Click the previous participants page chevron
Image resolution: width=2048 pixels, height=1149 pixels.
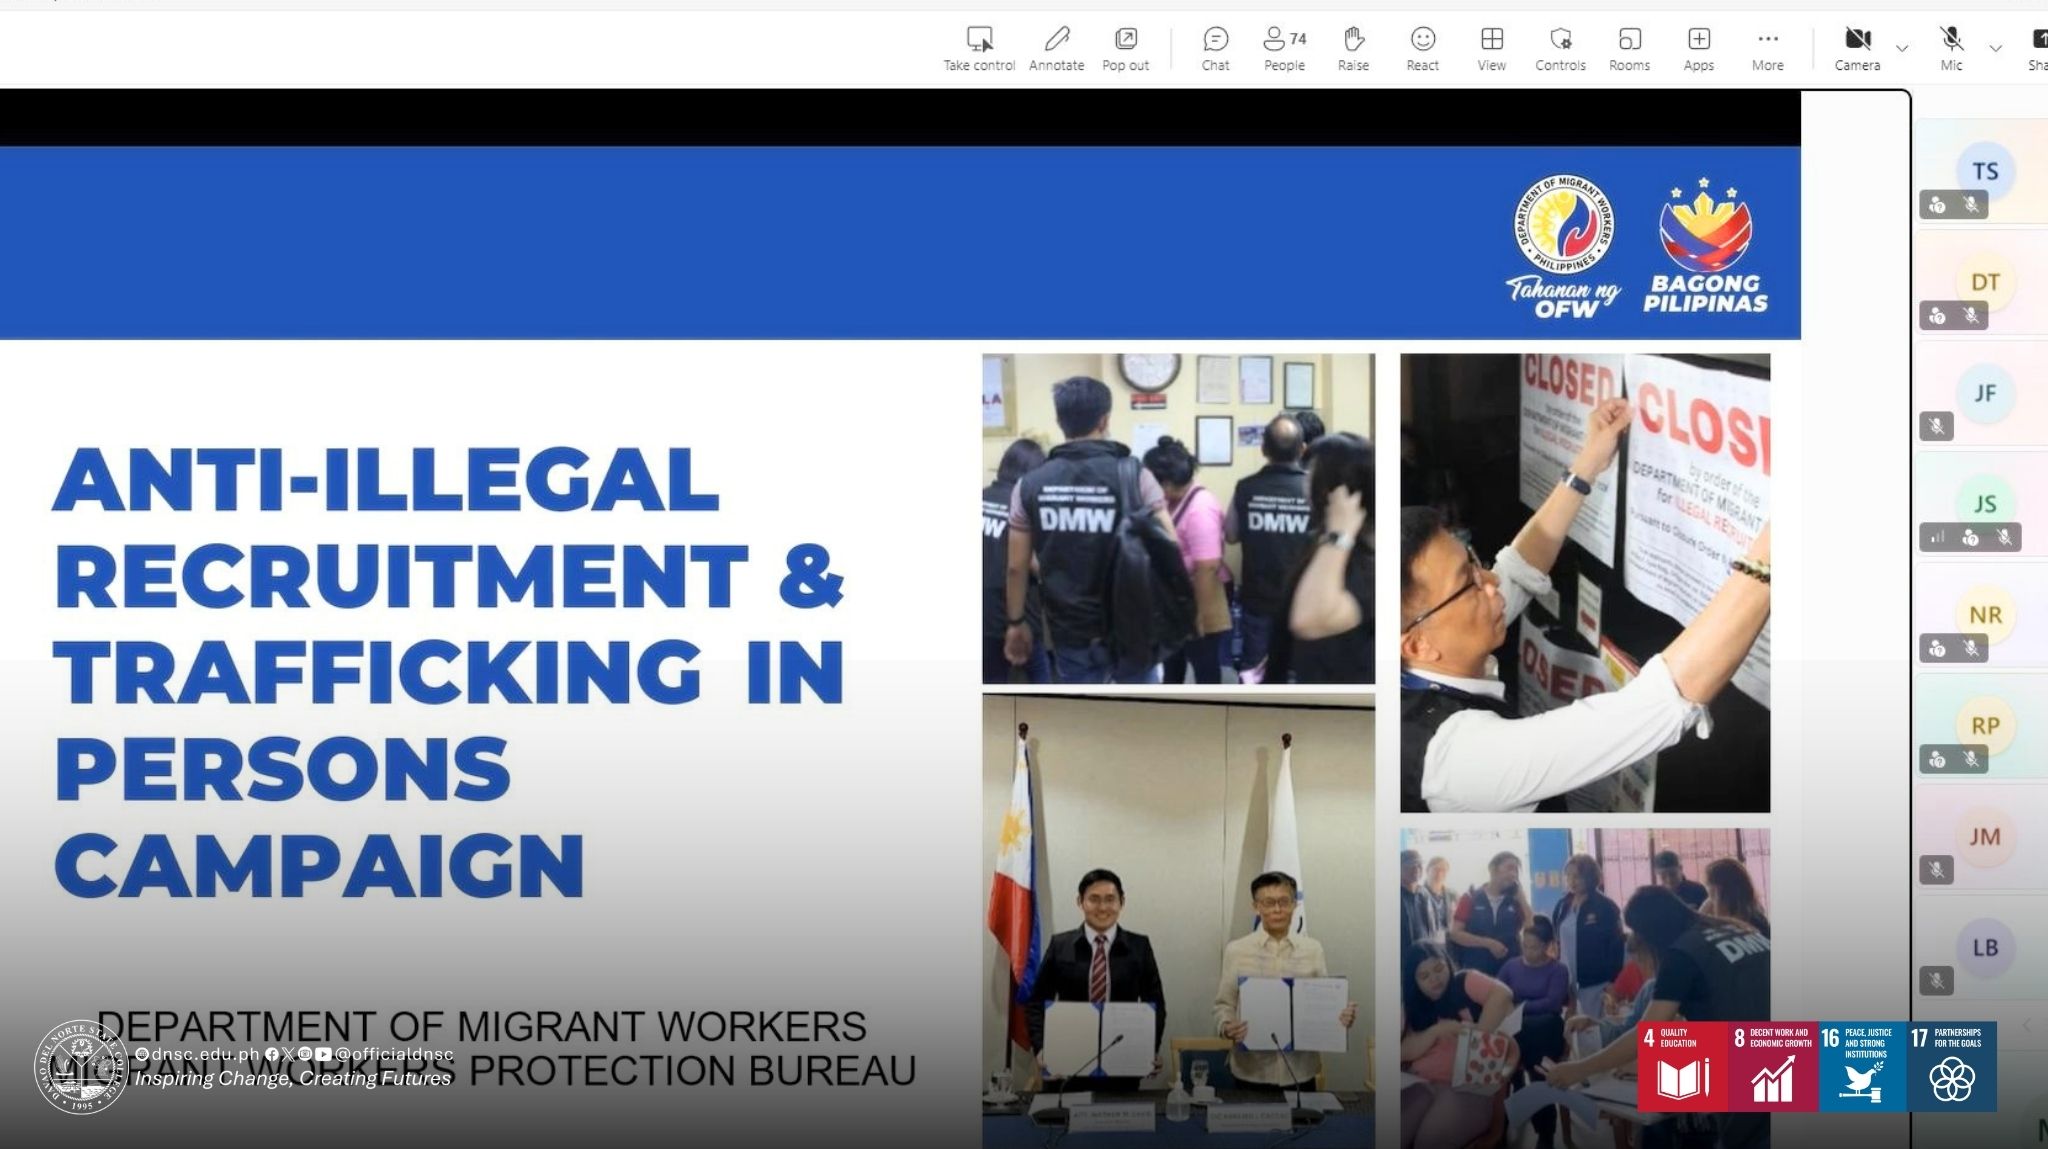coord(2027,1025)
